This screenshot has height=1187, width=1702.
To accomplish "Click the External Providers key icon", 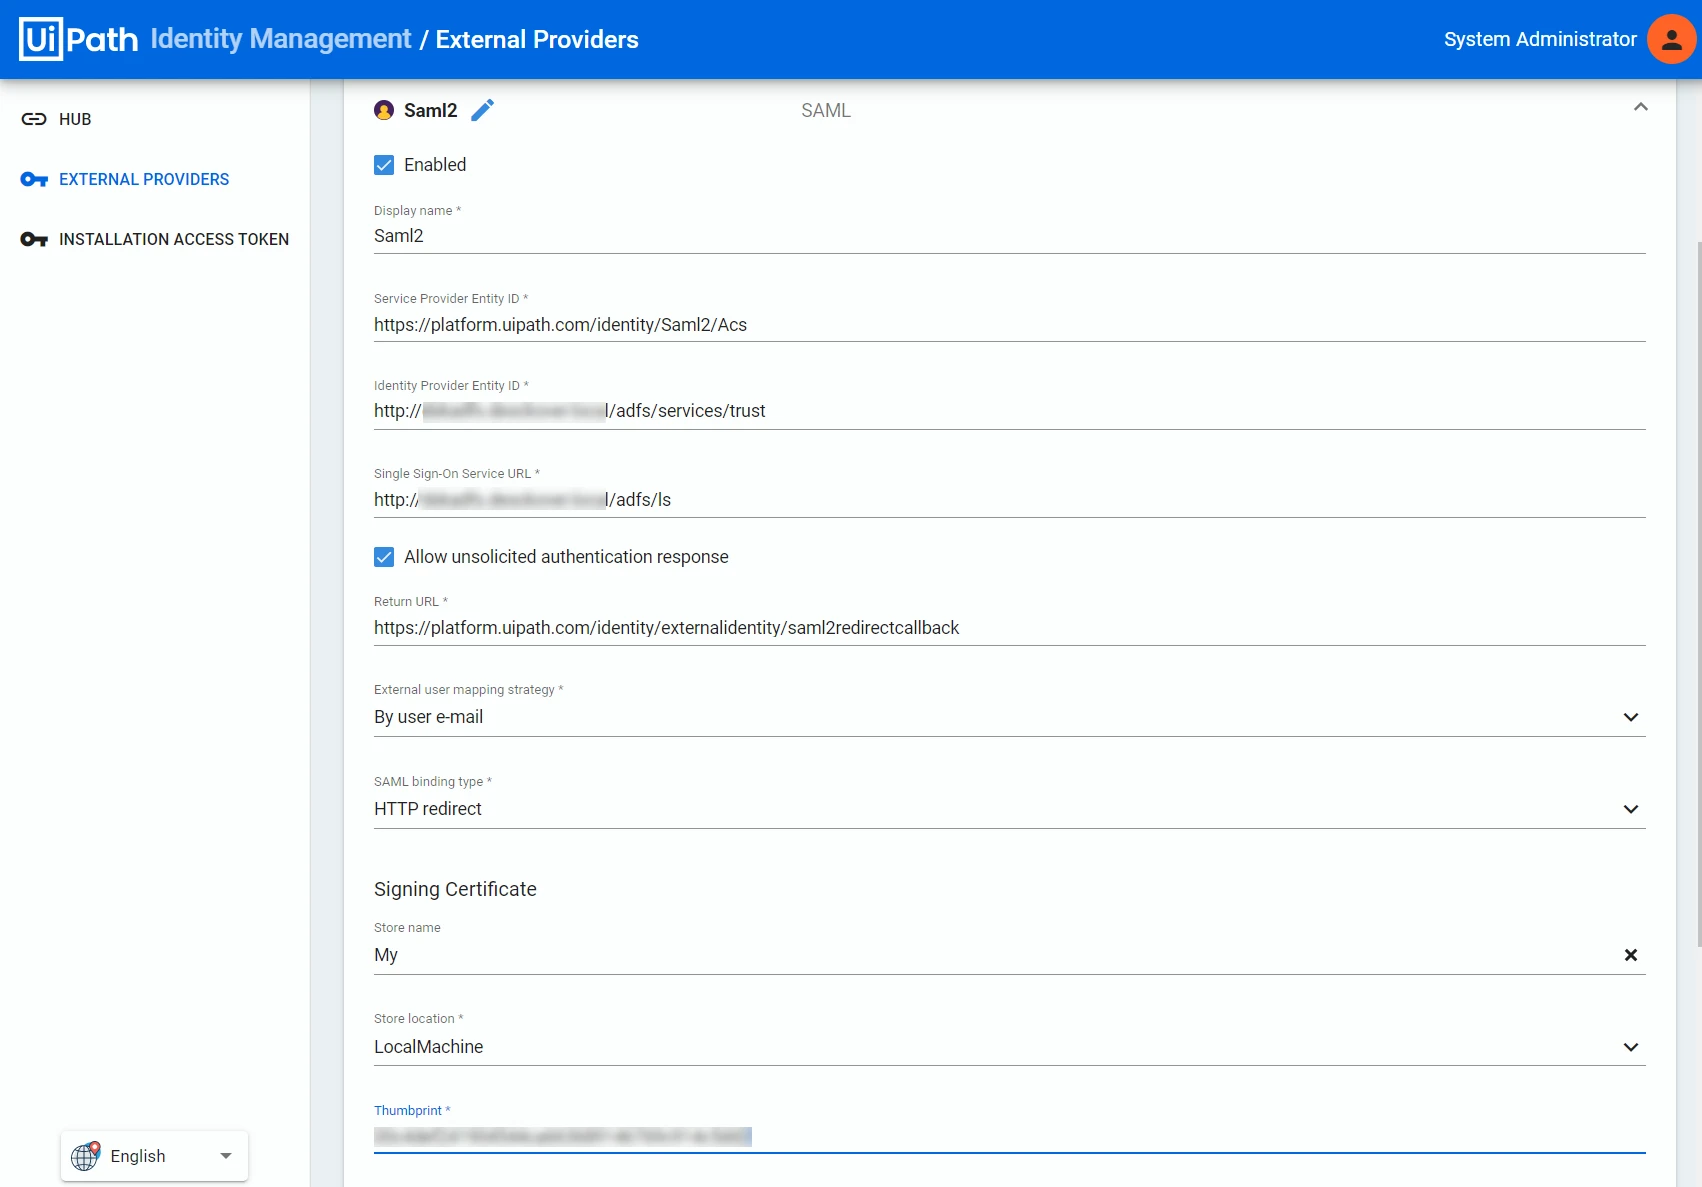I will pos(34,179).
